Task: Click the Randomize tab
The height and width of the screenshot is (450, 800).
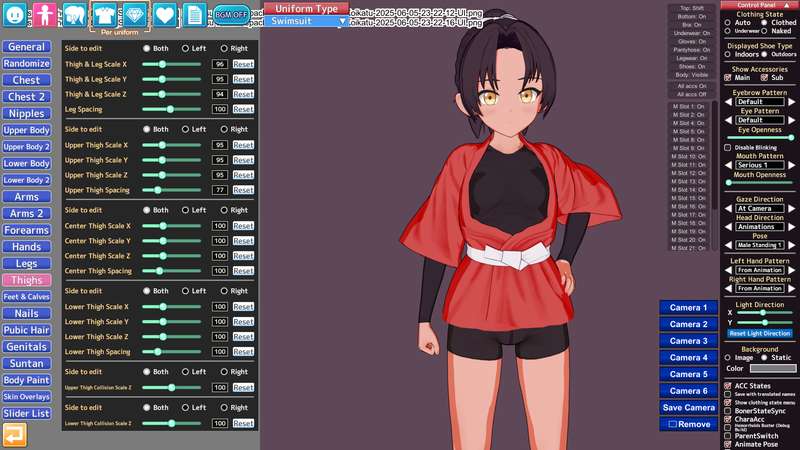Action: click(x=27, y=64)
